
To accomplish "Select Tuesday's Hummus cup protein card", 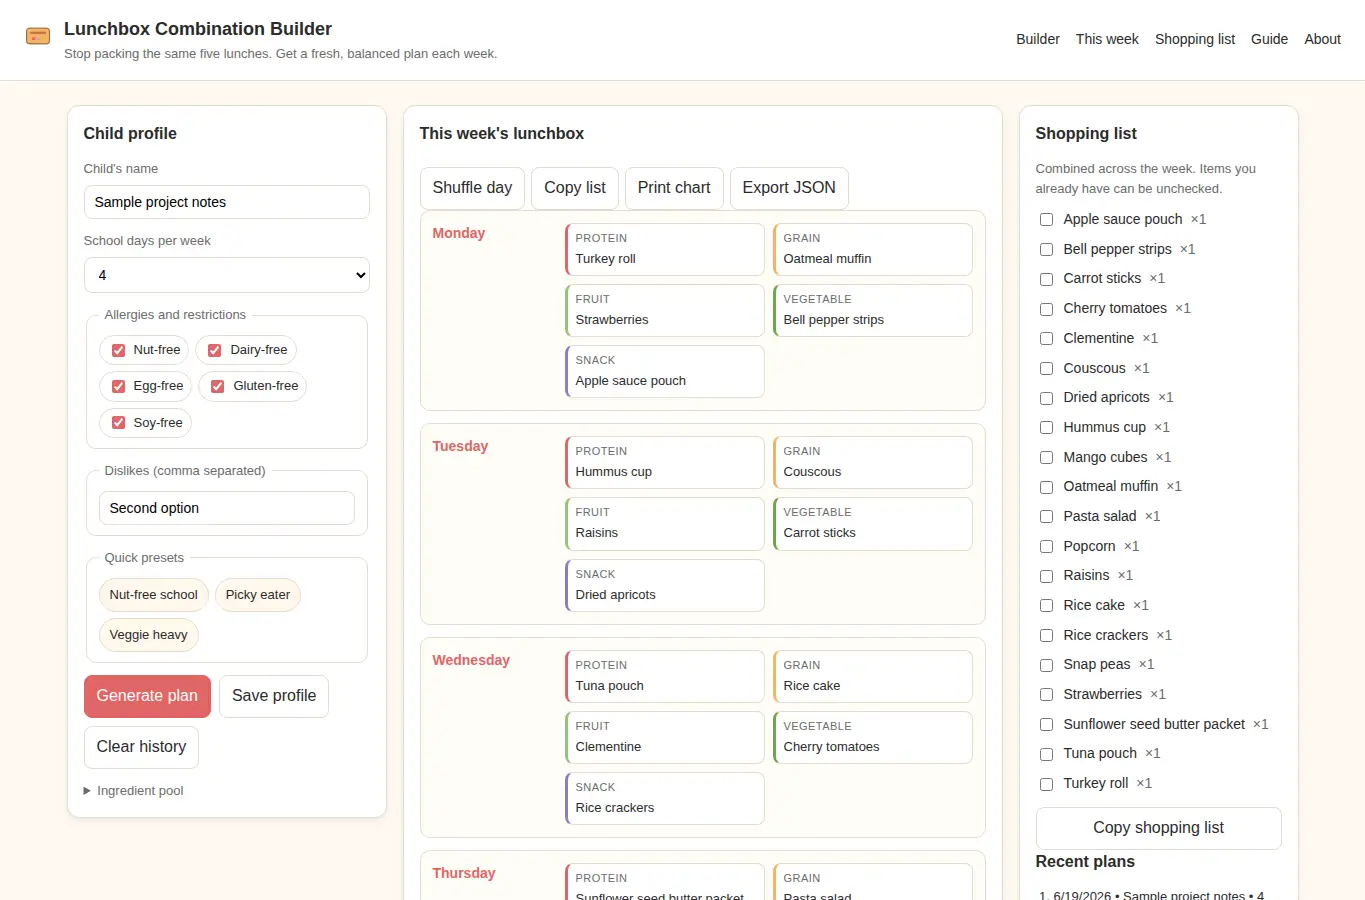I will click(665, 462).
